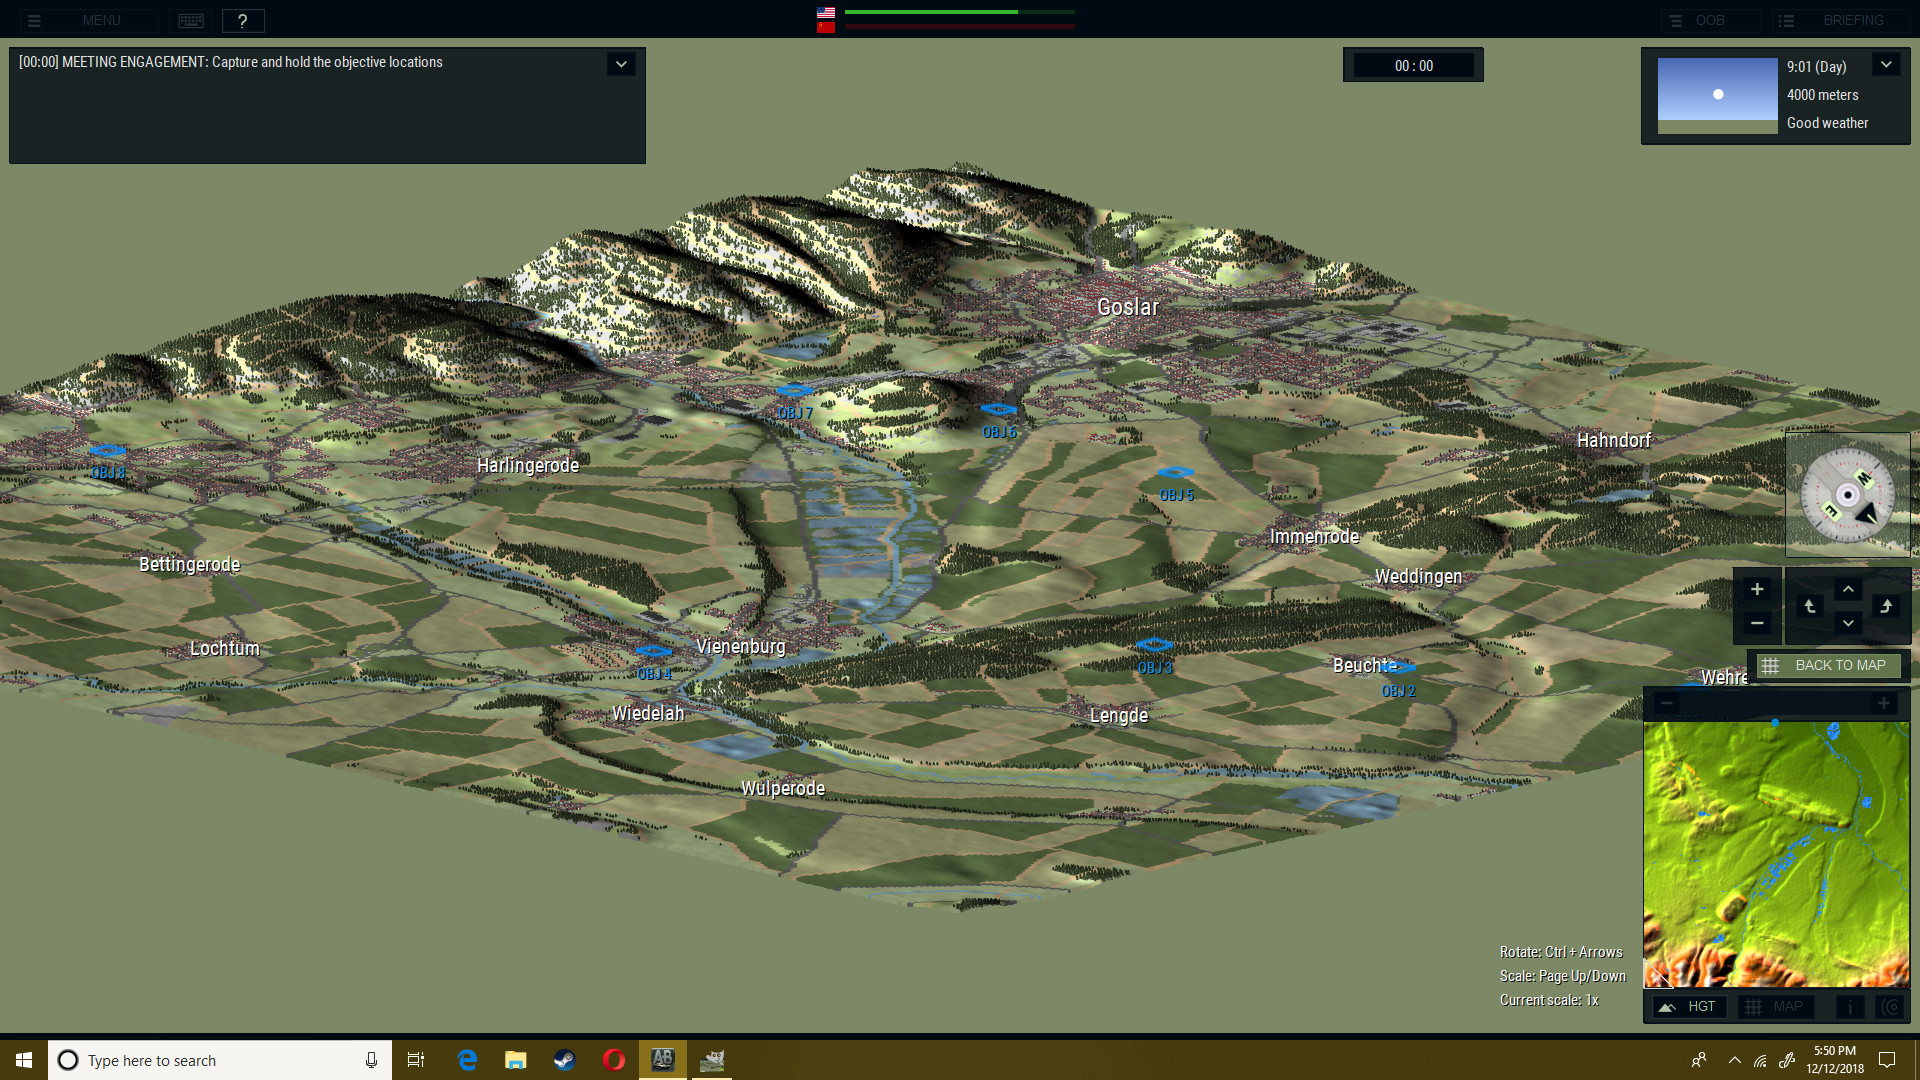
Task: Click BACK TO MAP button
Action: 1827,665
